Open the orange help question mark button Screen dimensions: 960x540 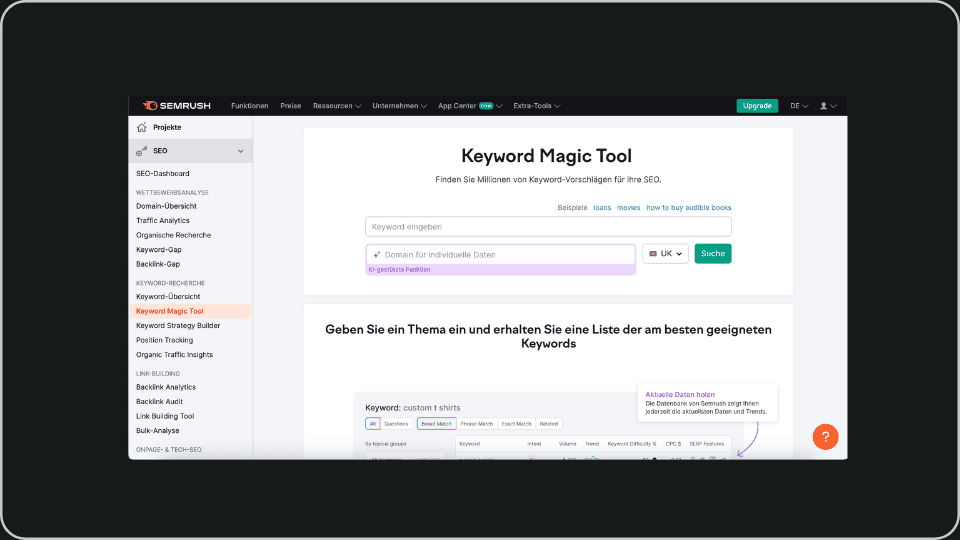[825, 437]
